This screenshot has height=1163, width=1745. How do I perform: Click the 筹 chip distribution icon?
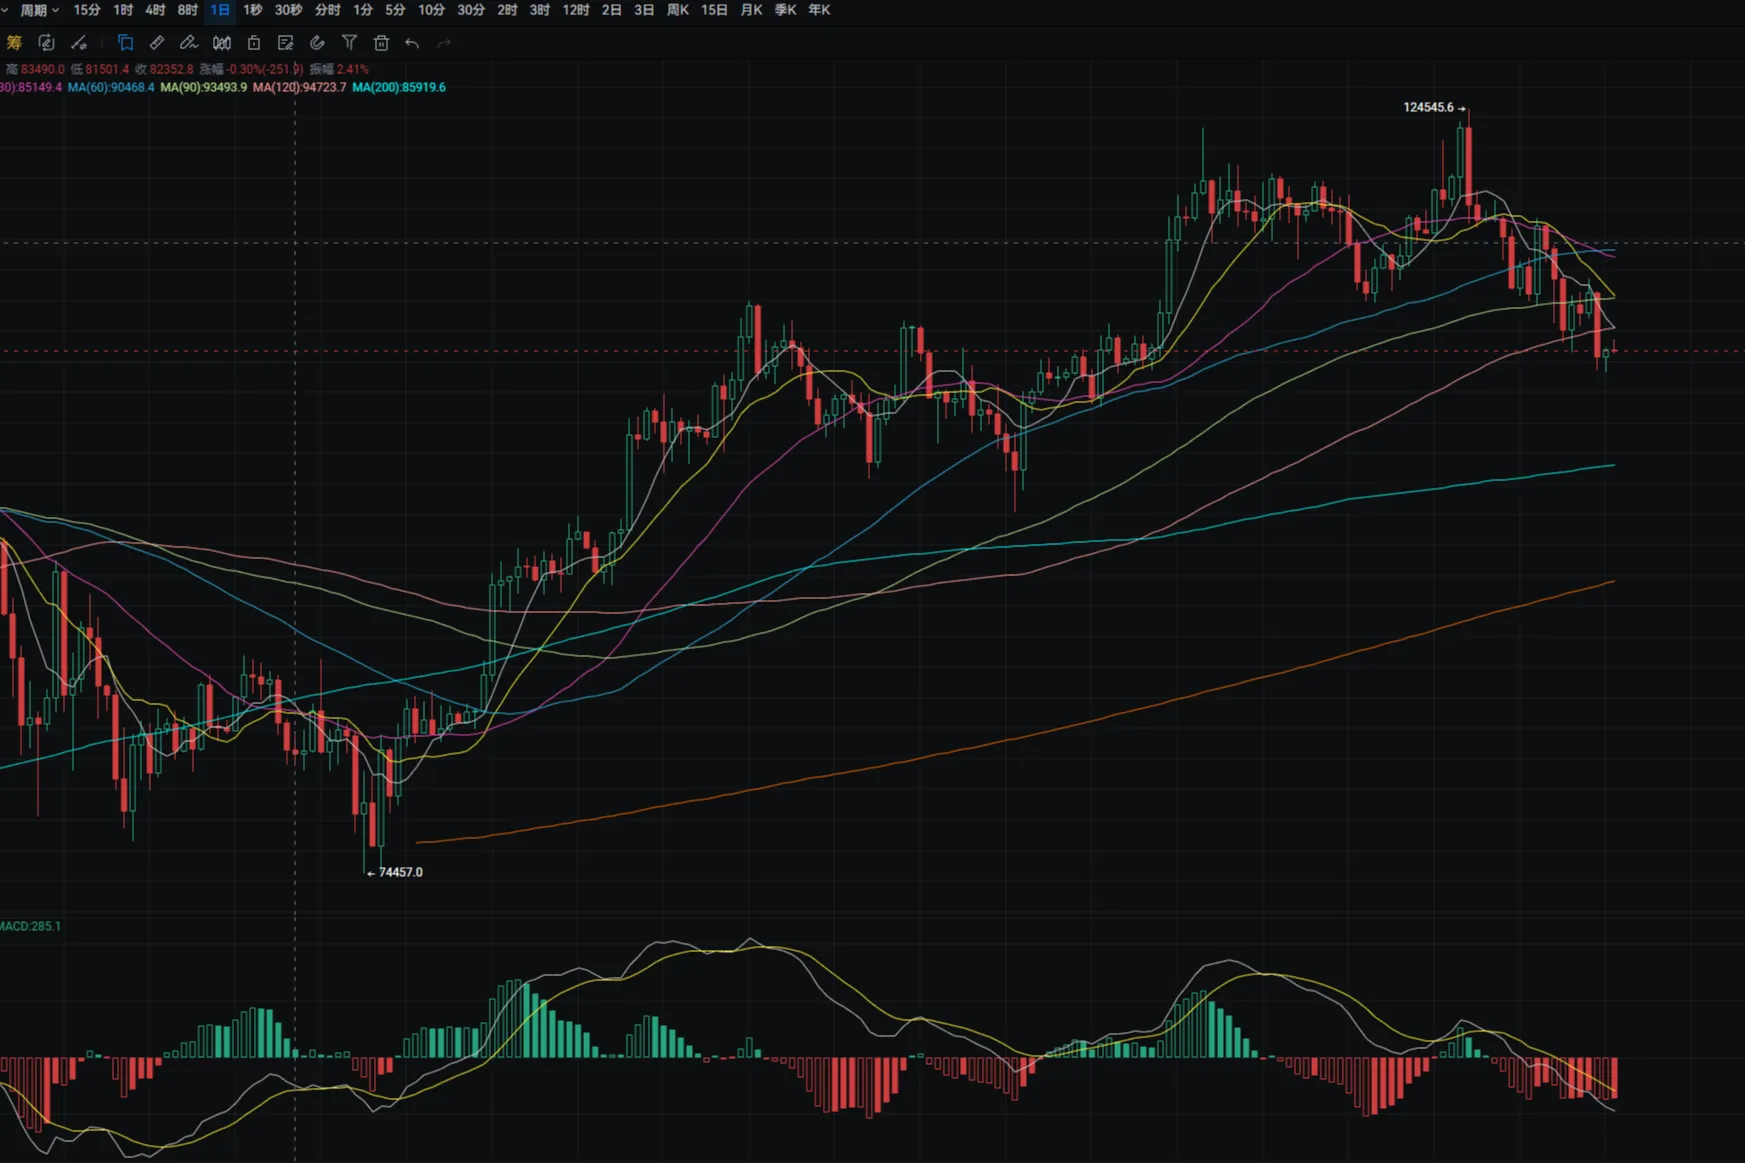(x=14, y=43)
